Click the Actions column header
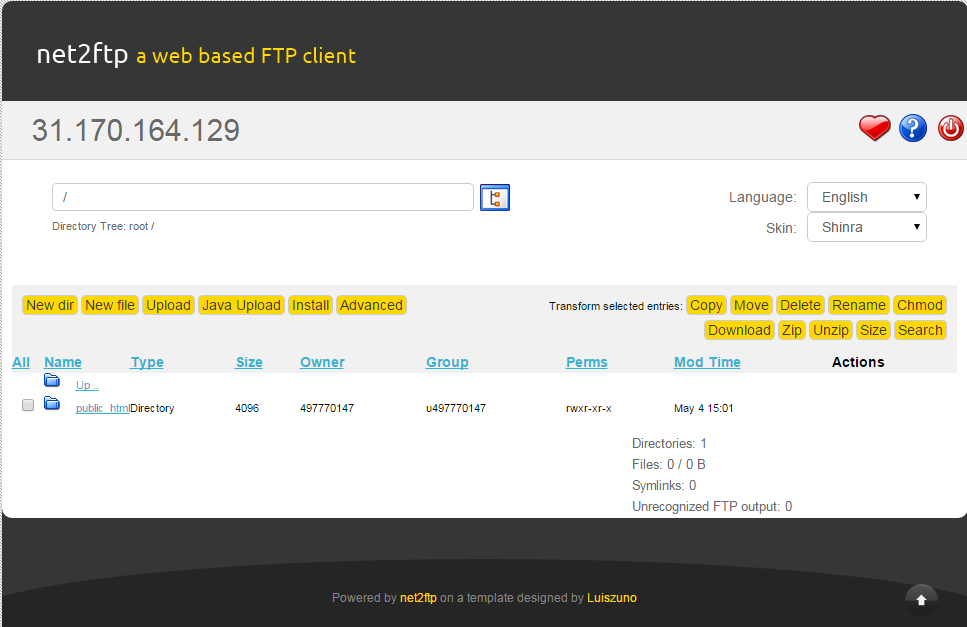Screen dimensions: 967x627 pos(858,363)
